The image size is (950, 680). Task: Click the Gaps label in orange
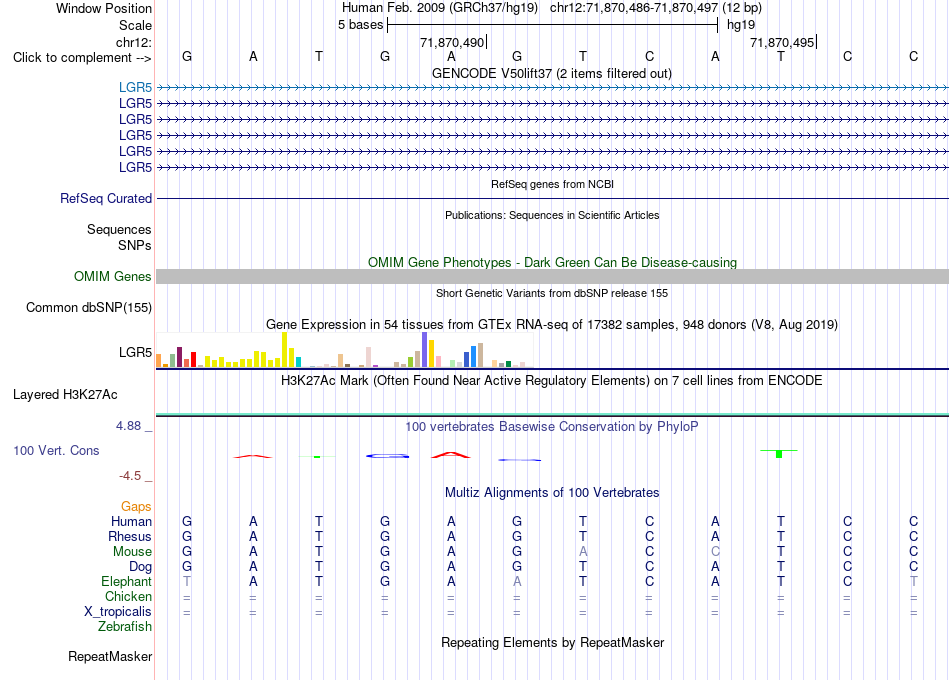[136, 506]
